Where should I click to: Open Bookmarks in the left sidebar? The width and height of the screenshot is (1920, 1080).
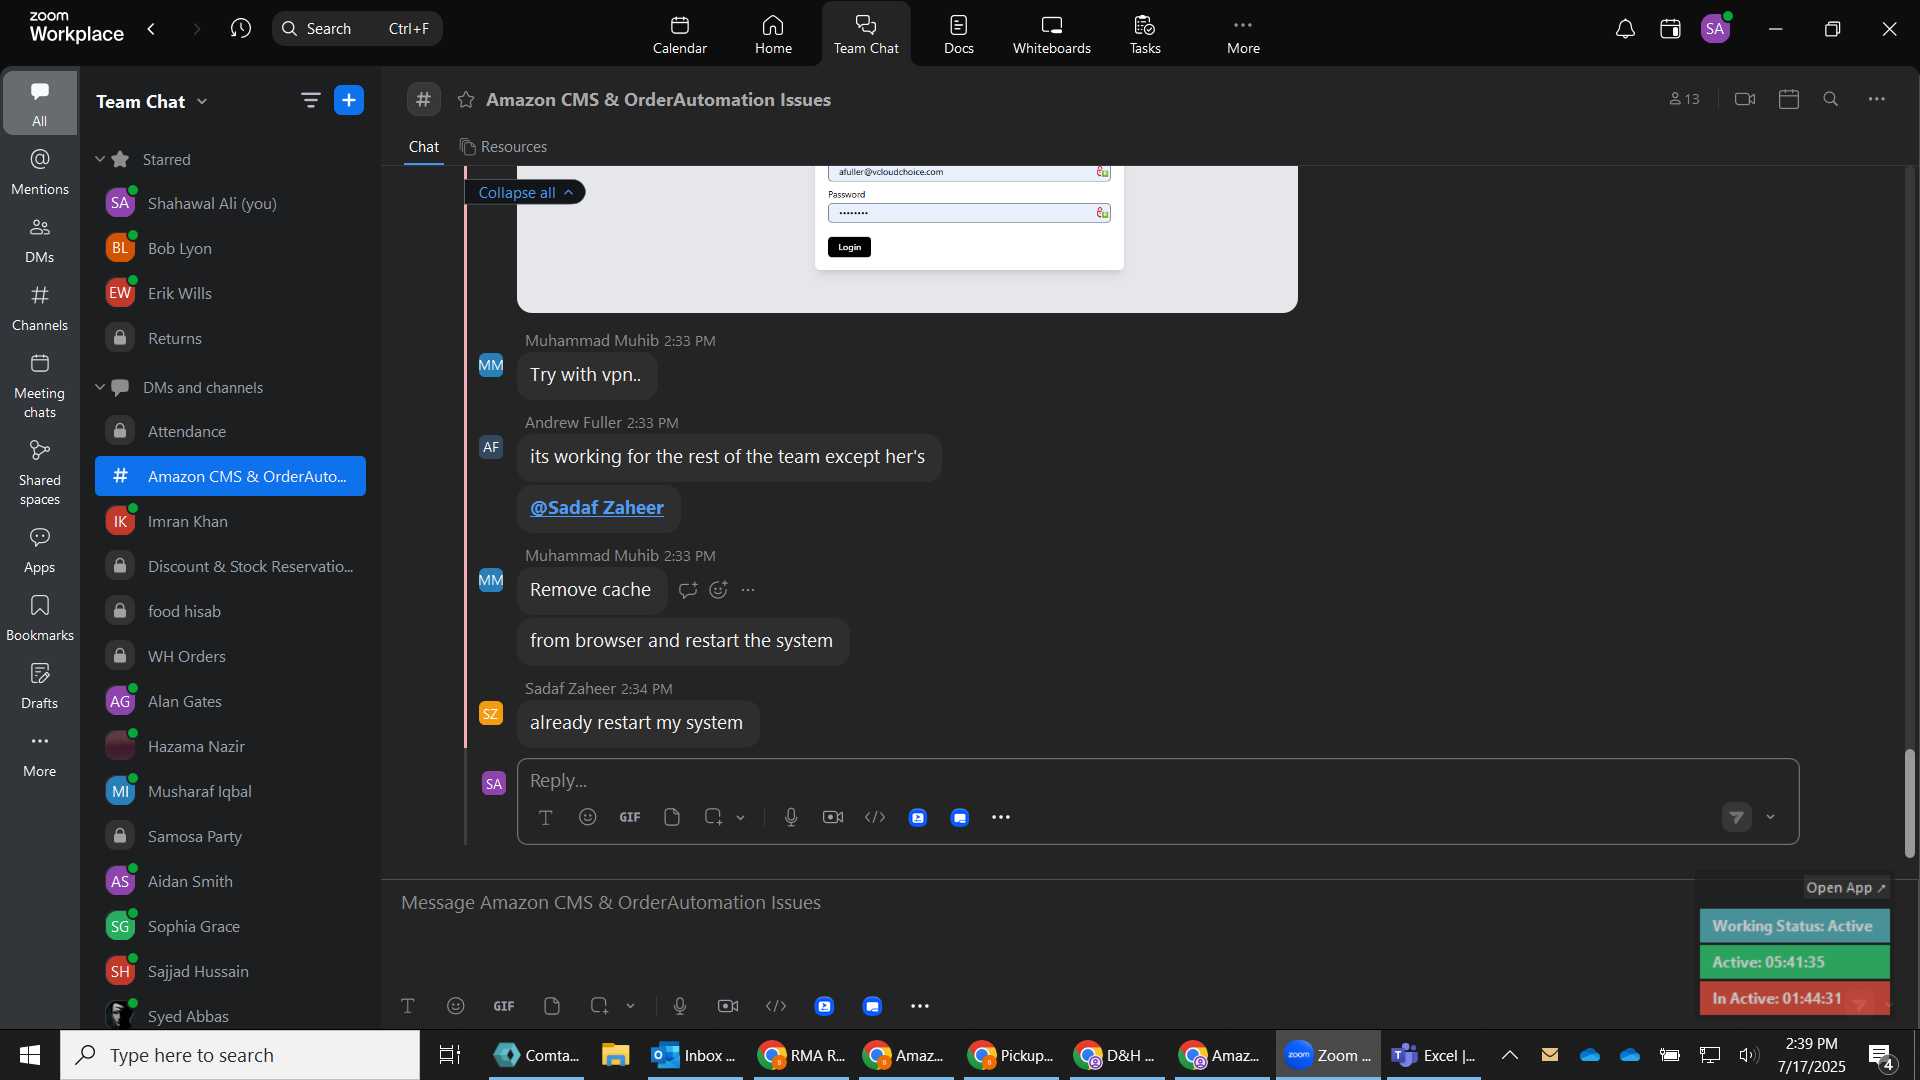pos(40,617)
